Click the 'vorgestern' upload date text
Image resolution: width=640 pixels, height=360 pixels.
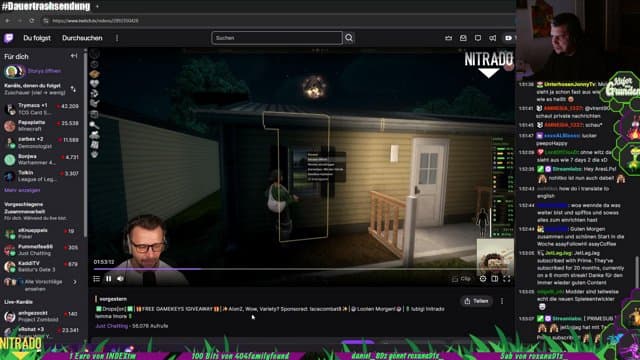[113, 299]
